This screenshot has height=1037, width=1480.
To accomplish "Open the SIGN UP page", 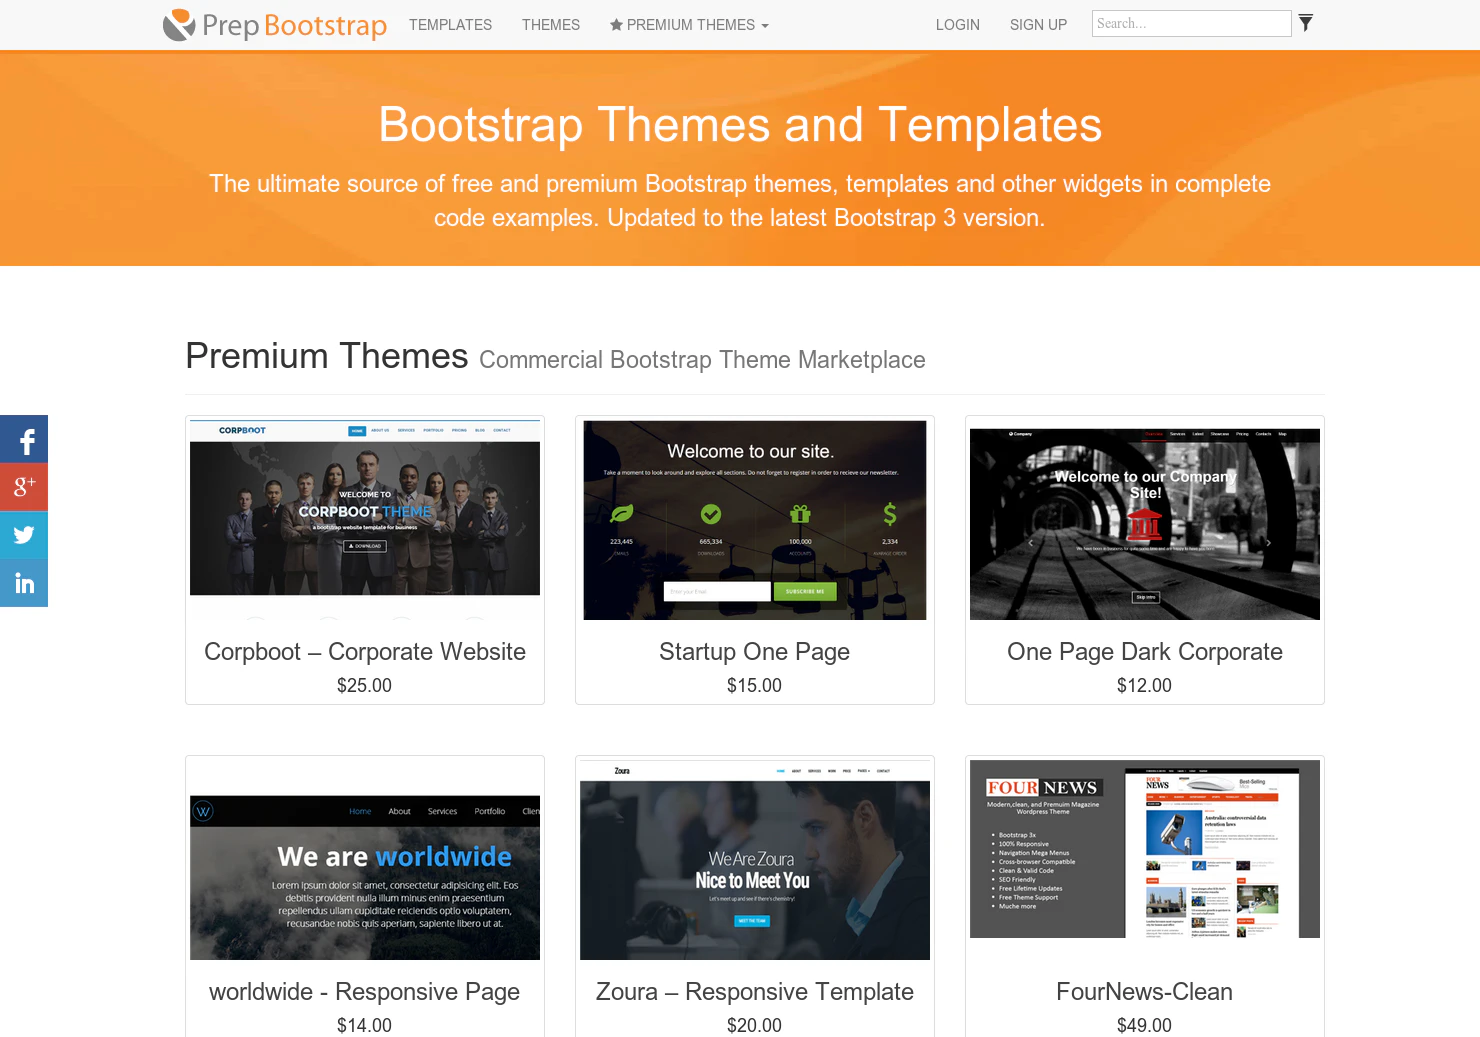I will [x=1038, y=24].
